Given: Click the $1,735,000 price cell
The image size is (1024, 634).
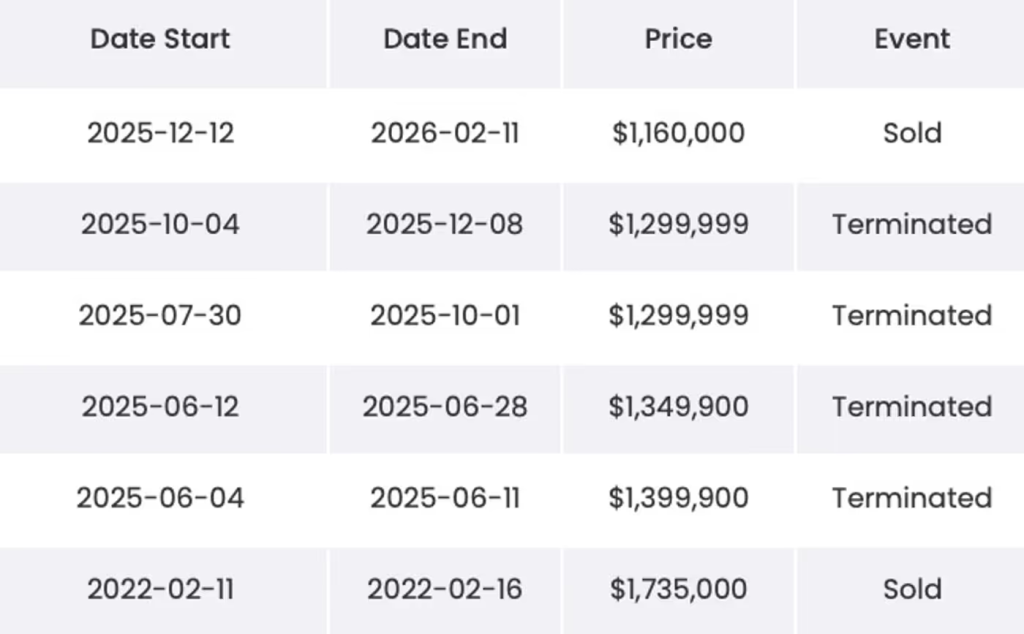Looking at the screenshot, I should [x=678, y=590].
